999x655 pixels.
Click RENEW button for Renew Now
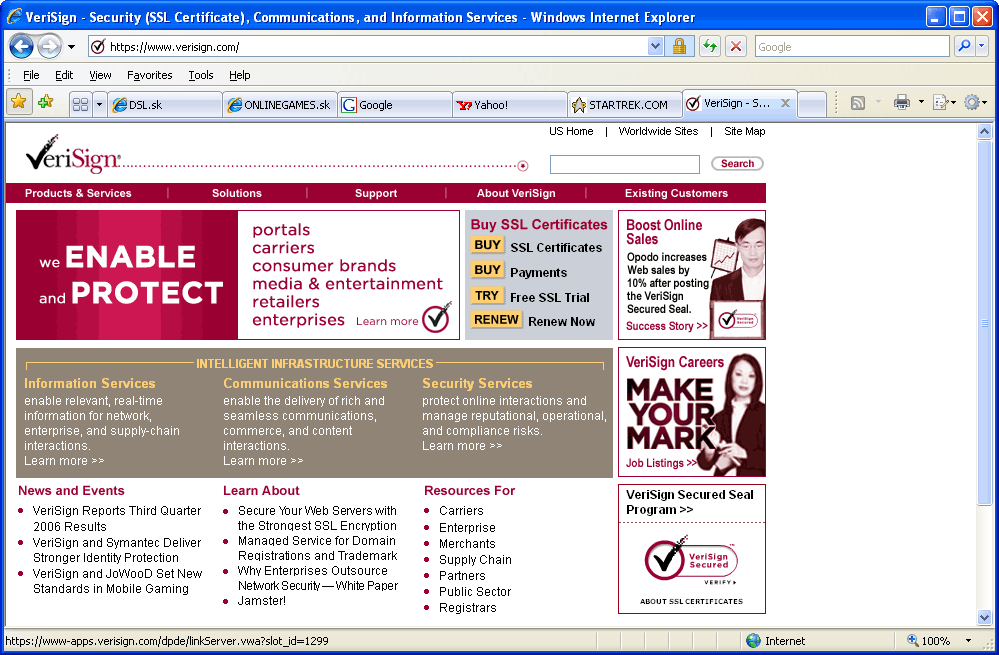[496, 320]
